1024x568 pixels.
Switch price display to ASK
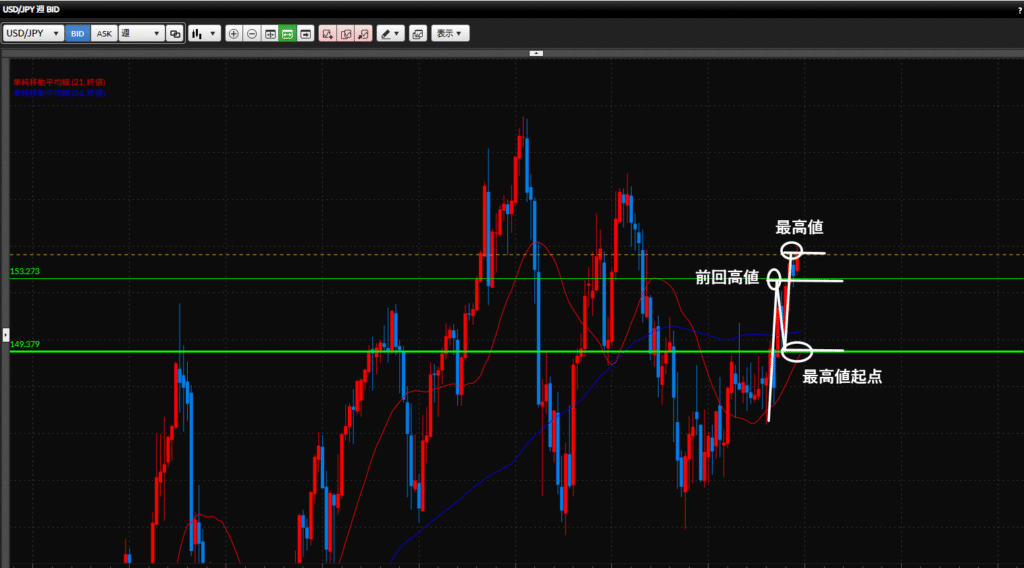tap(104, 33)
